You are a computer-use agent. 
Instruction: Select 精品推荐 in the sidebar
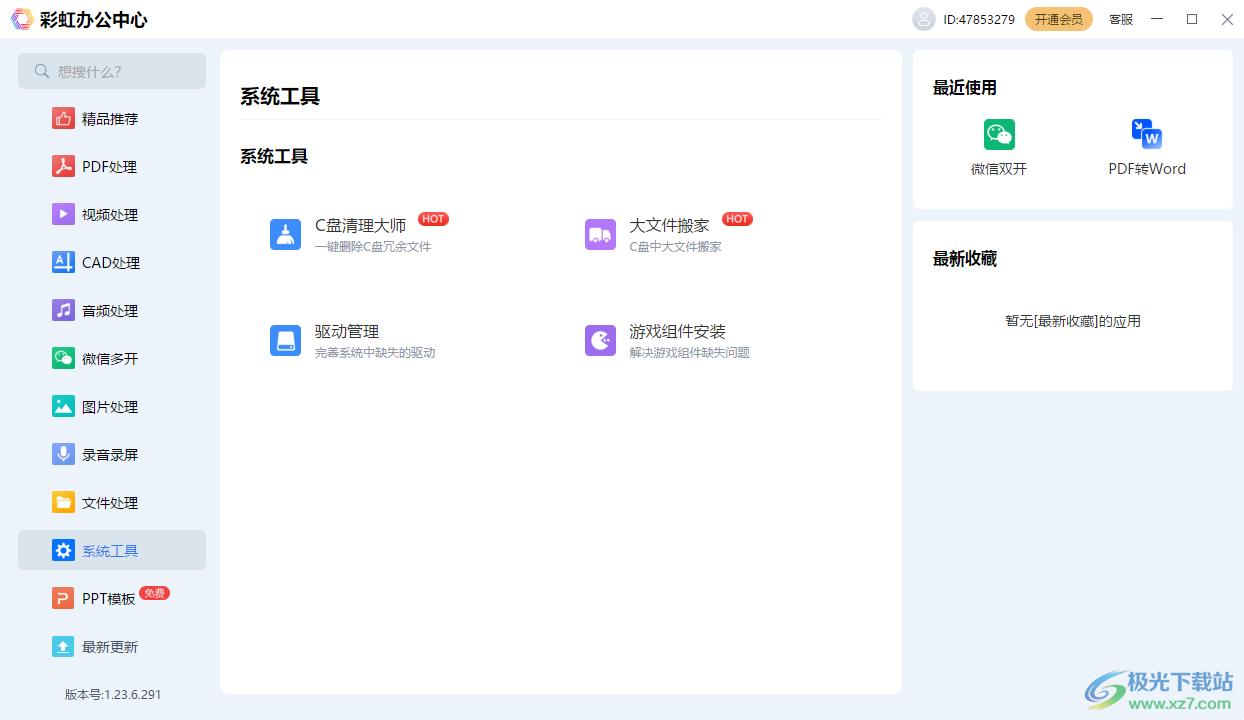[110, 119]
